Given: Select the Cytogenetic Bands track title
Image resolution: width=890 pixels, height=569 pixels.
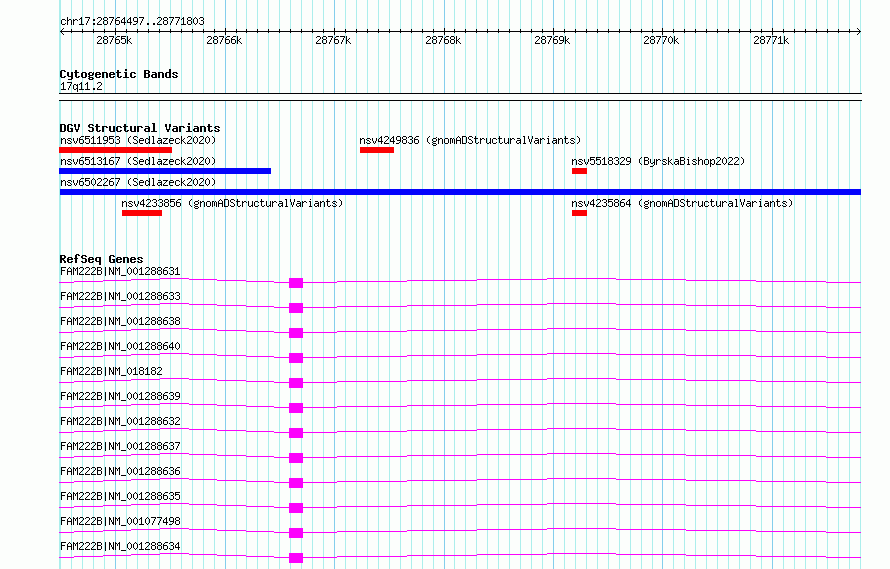Looking at the screenshot, I should (119, 74).
